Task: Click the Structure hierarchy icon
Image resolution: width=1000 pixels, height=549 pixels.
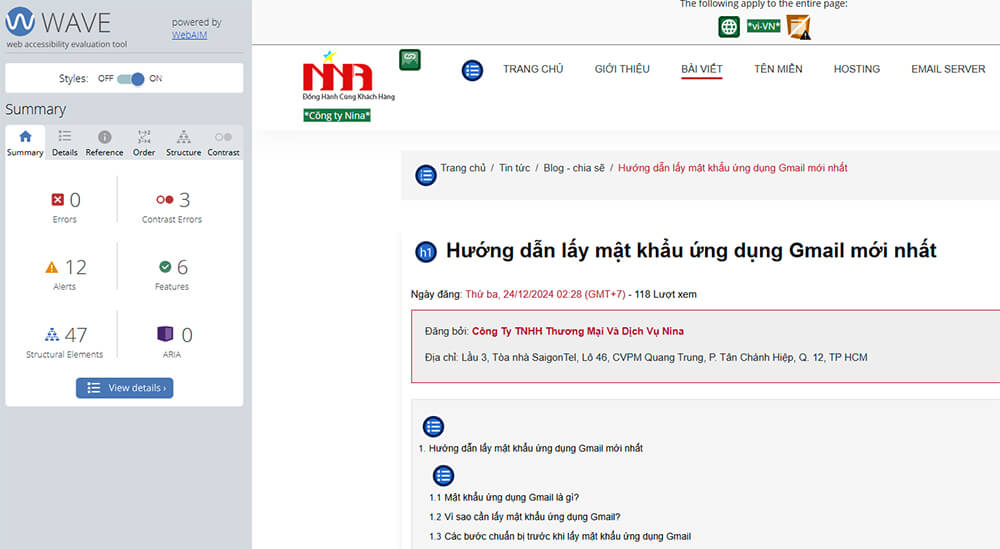Action: point(184,136)
